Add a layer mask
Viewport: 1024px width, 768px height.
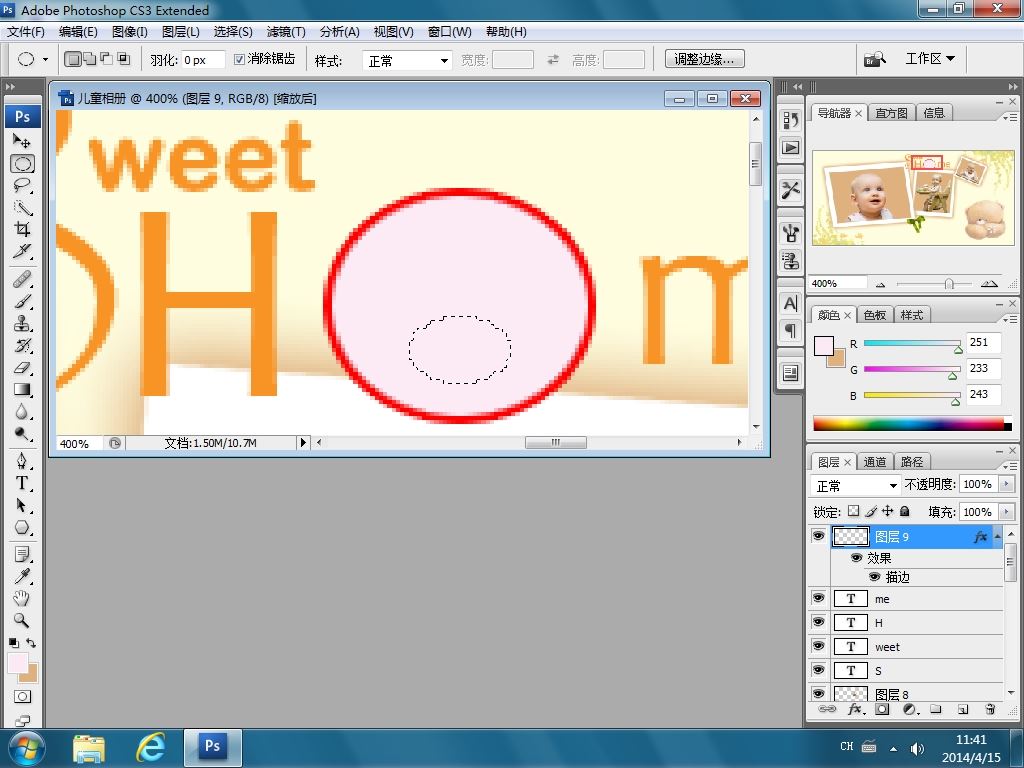pyautogui.click(x=882, y=709)
